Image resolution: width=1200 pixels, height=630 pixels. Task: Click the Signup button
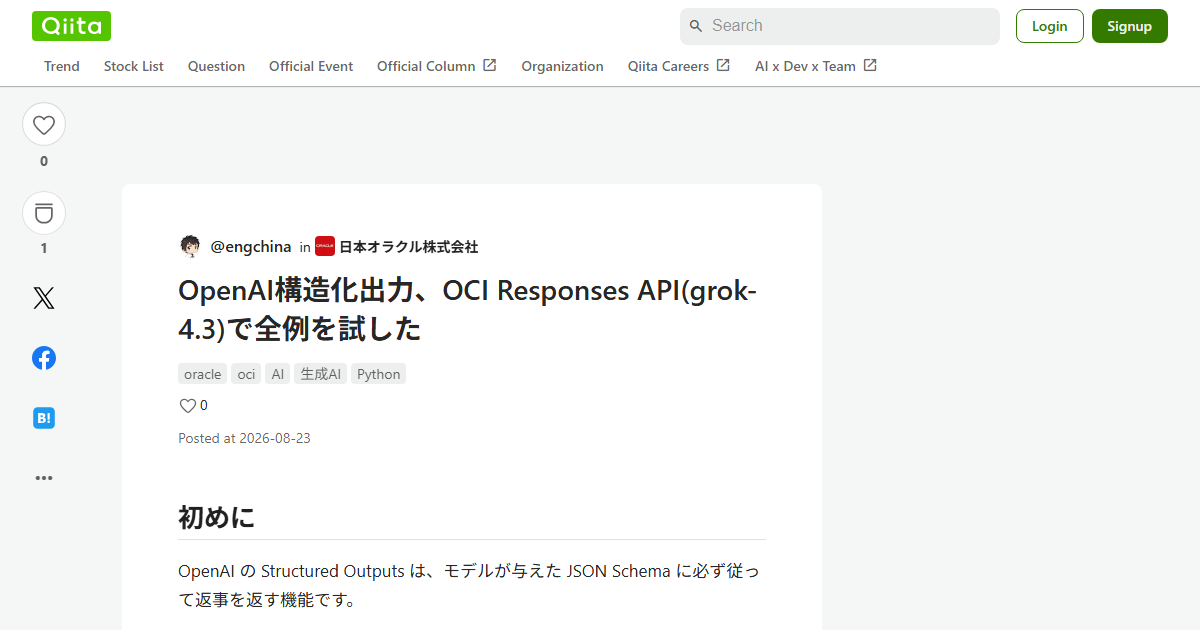[1130, 26]
